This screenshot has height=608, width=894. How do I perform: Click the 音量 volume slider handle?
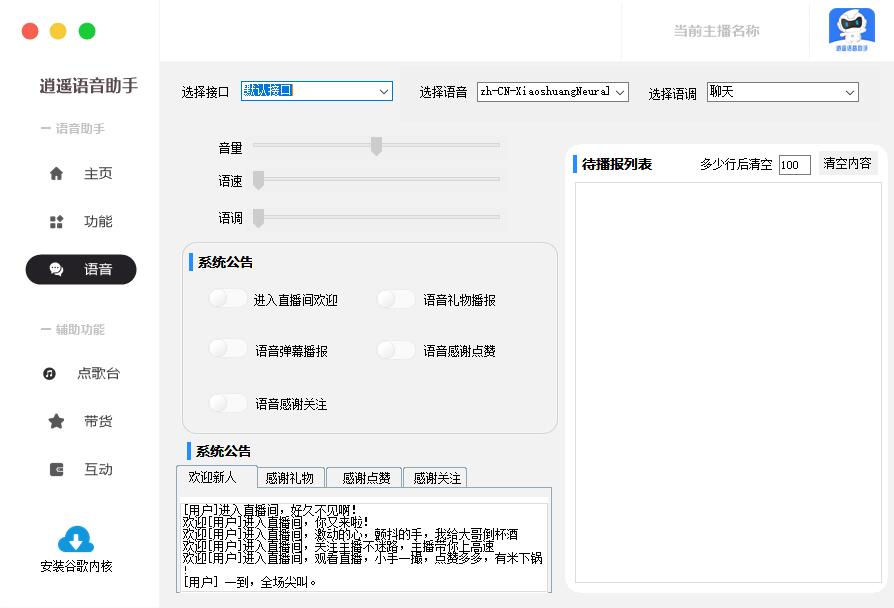(x=376, y=146)
